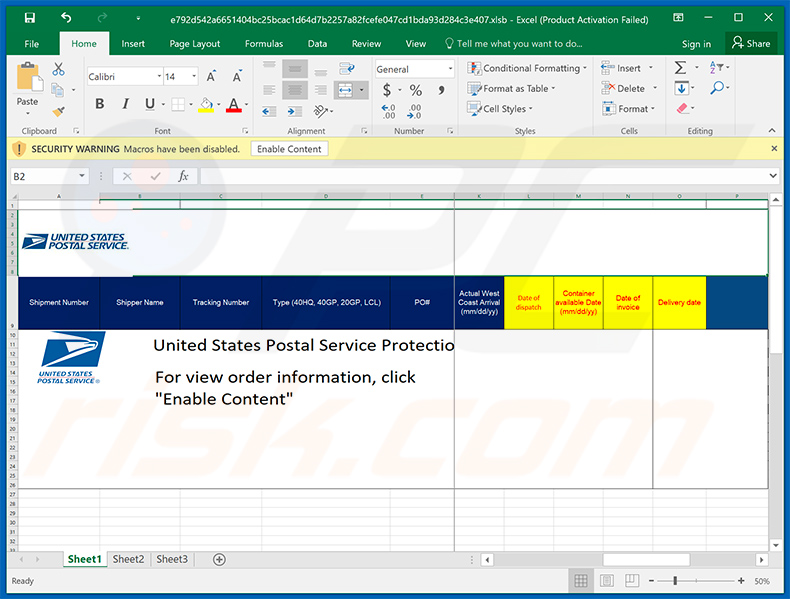Switch to Page Break Preview view
The image size is (790, 599).
[x=632, y=581]
